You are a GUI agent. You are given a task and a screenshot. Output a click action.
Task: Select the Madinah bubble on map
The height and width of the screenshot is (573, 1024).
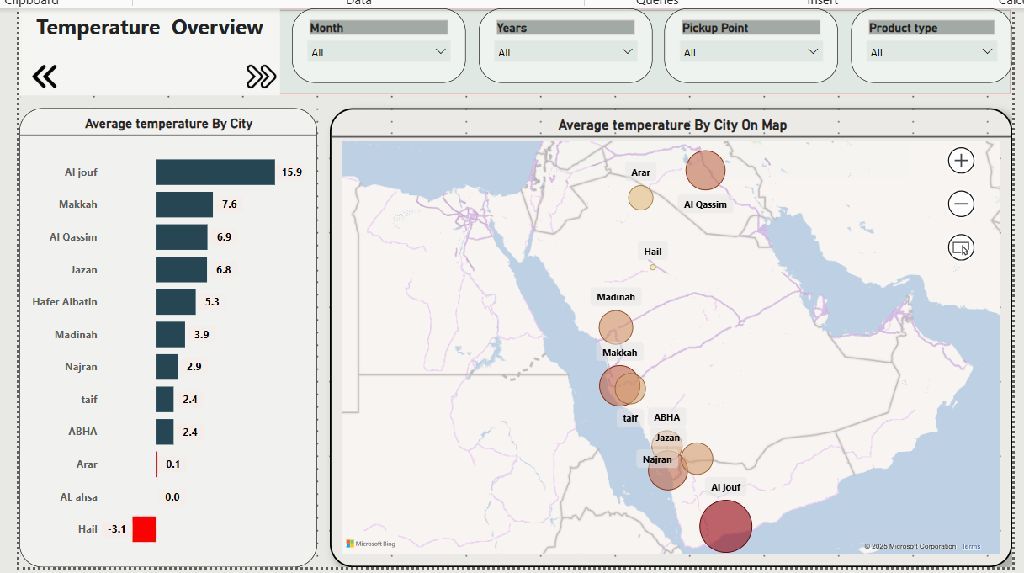point(616,327)
